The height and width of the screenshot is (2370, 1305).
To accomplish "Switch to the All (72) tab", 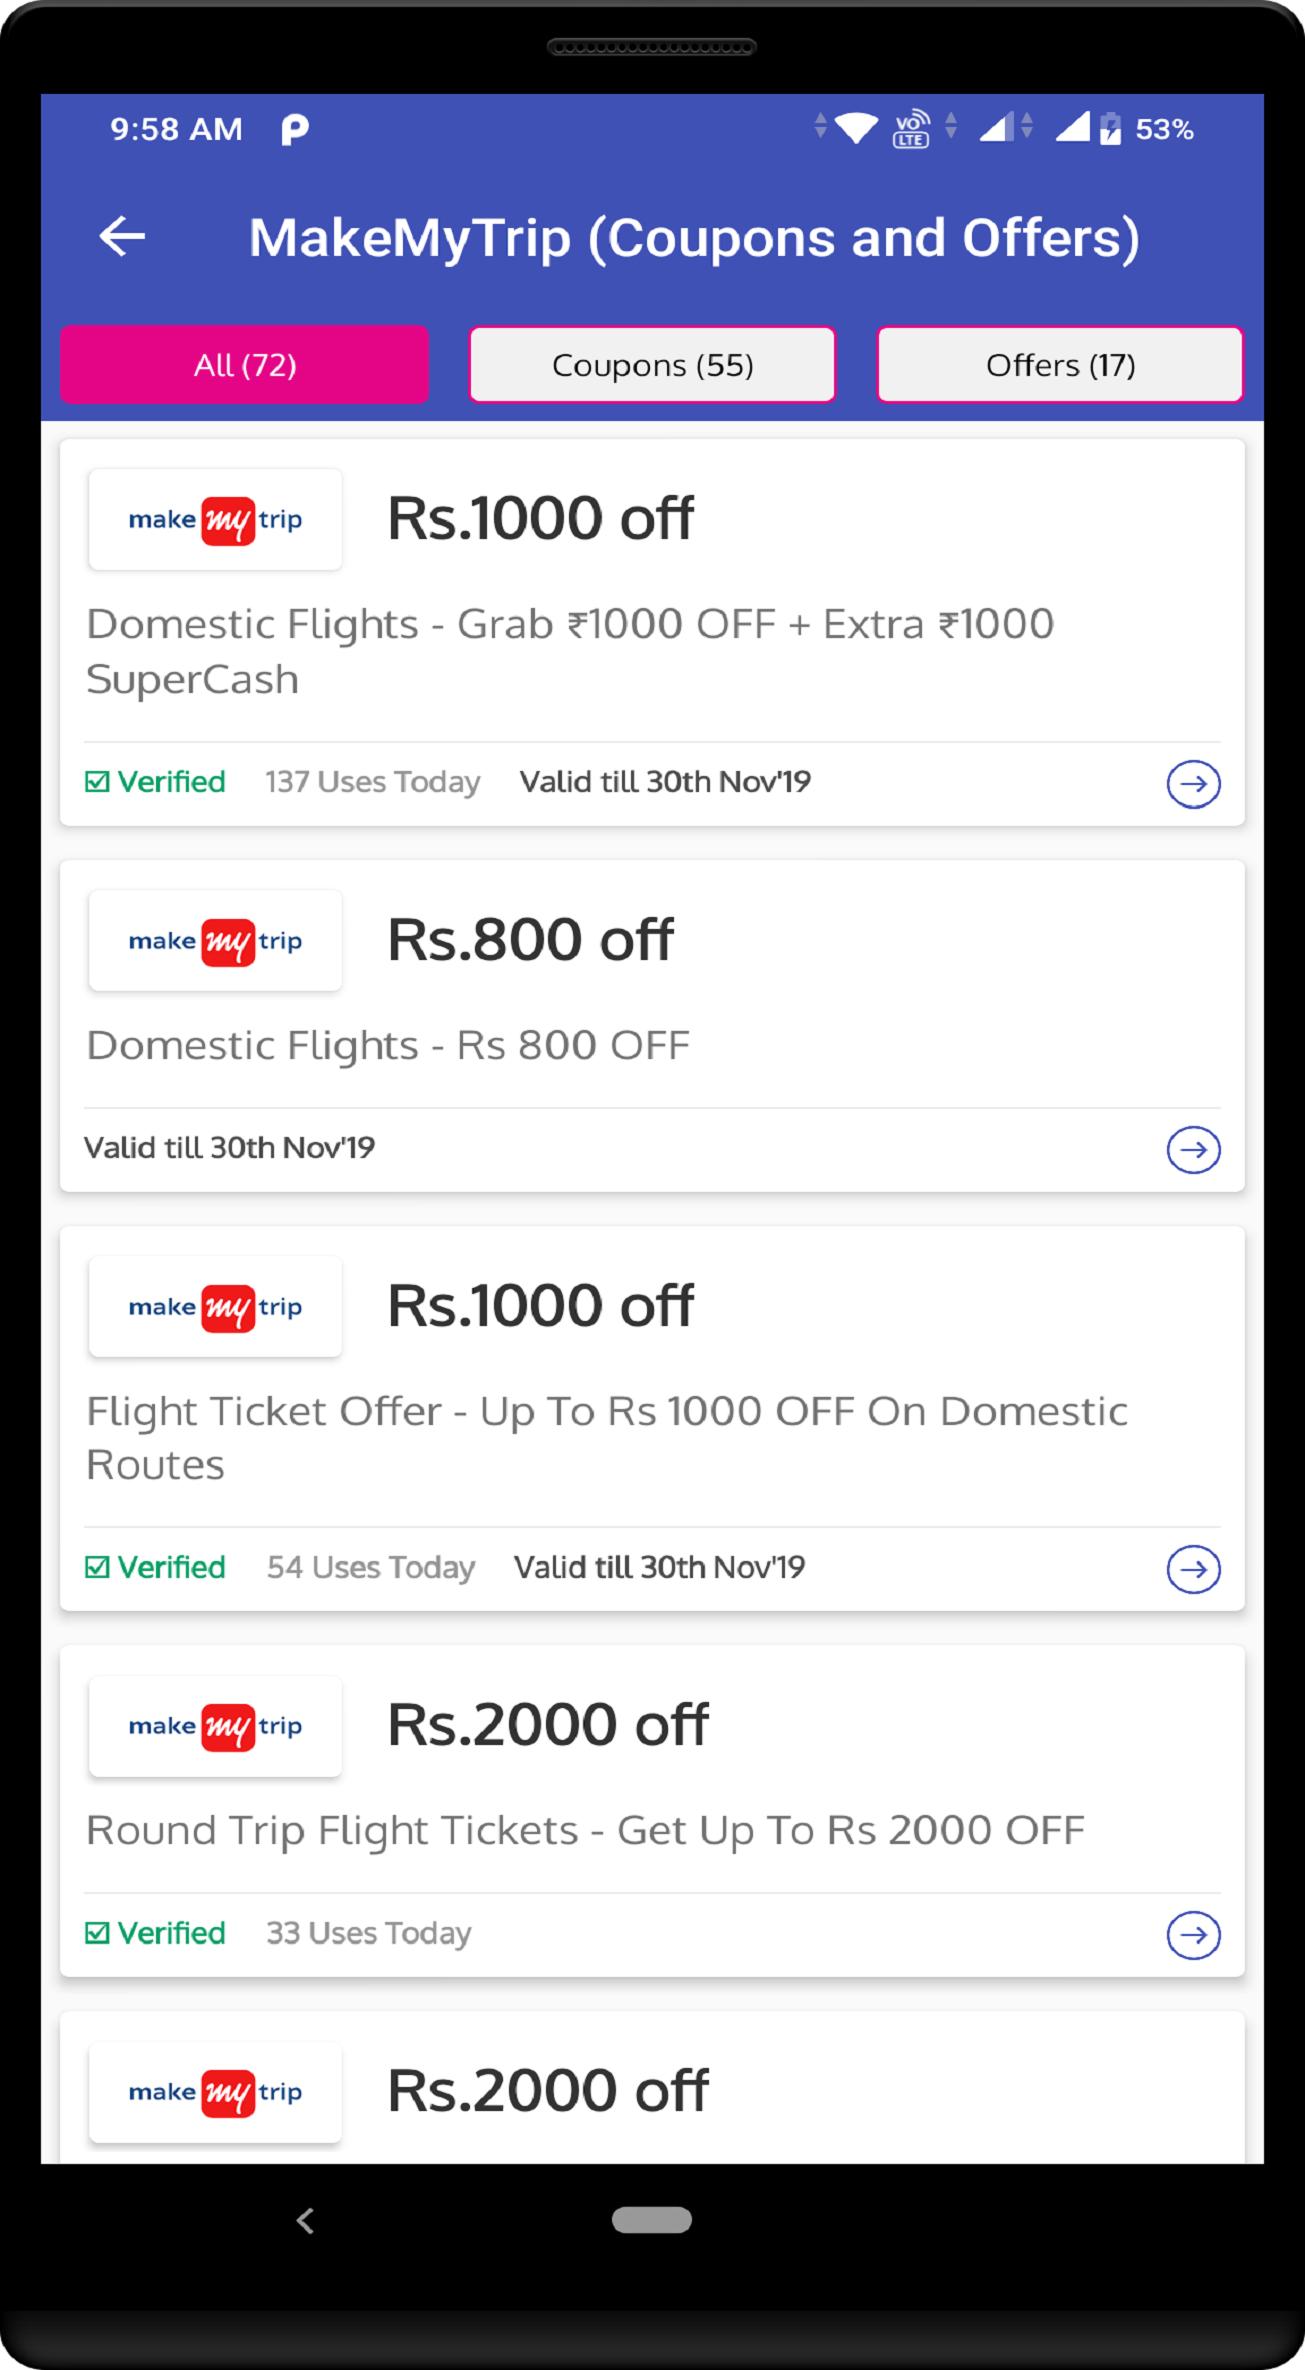I will pos(245,365).
